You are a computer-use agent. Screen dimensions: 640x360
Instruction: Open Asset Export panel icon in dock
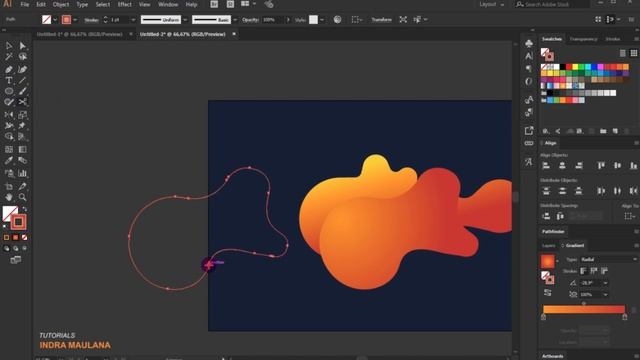click(x=529, y=131)
